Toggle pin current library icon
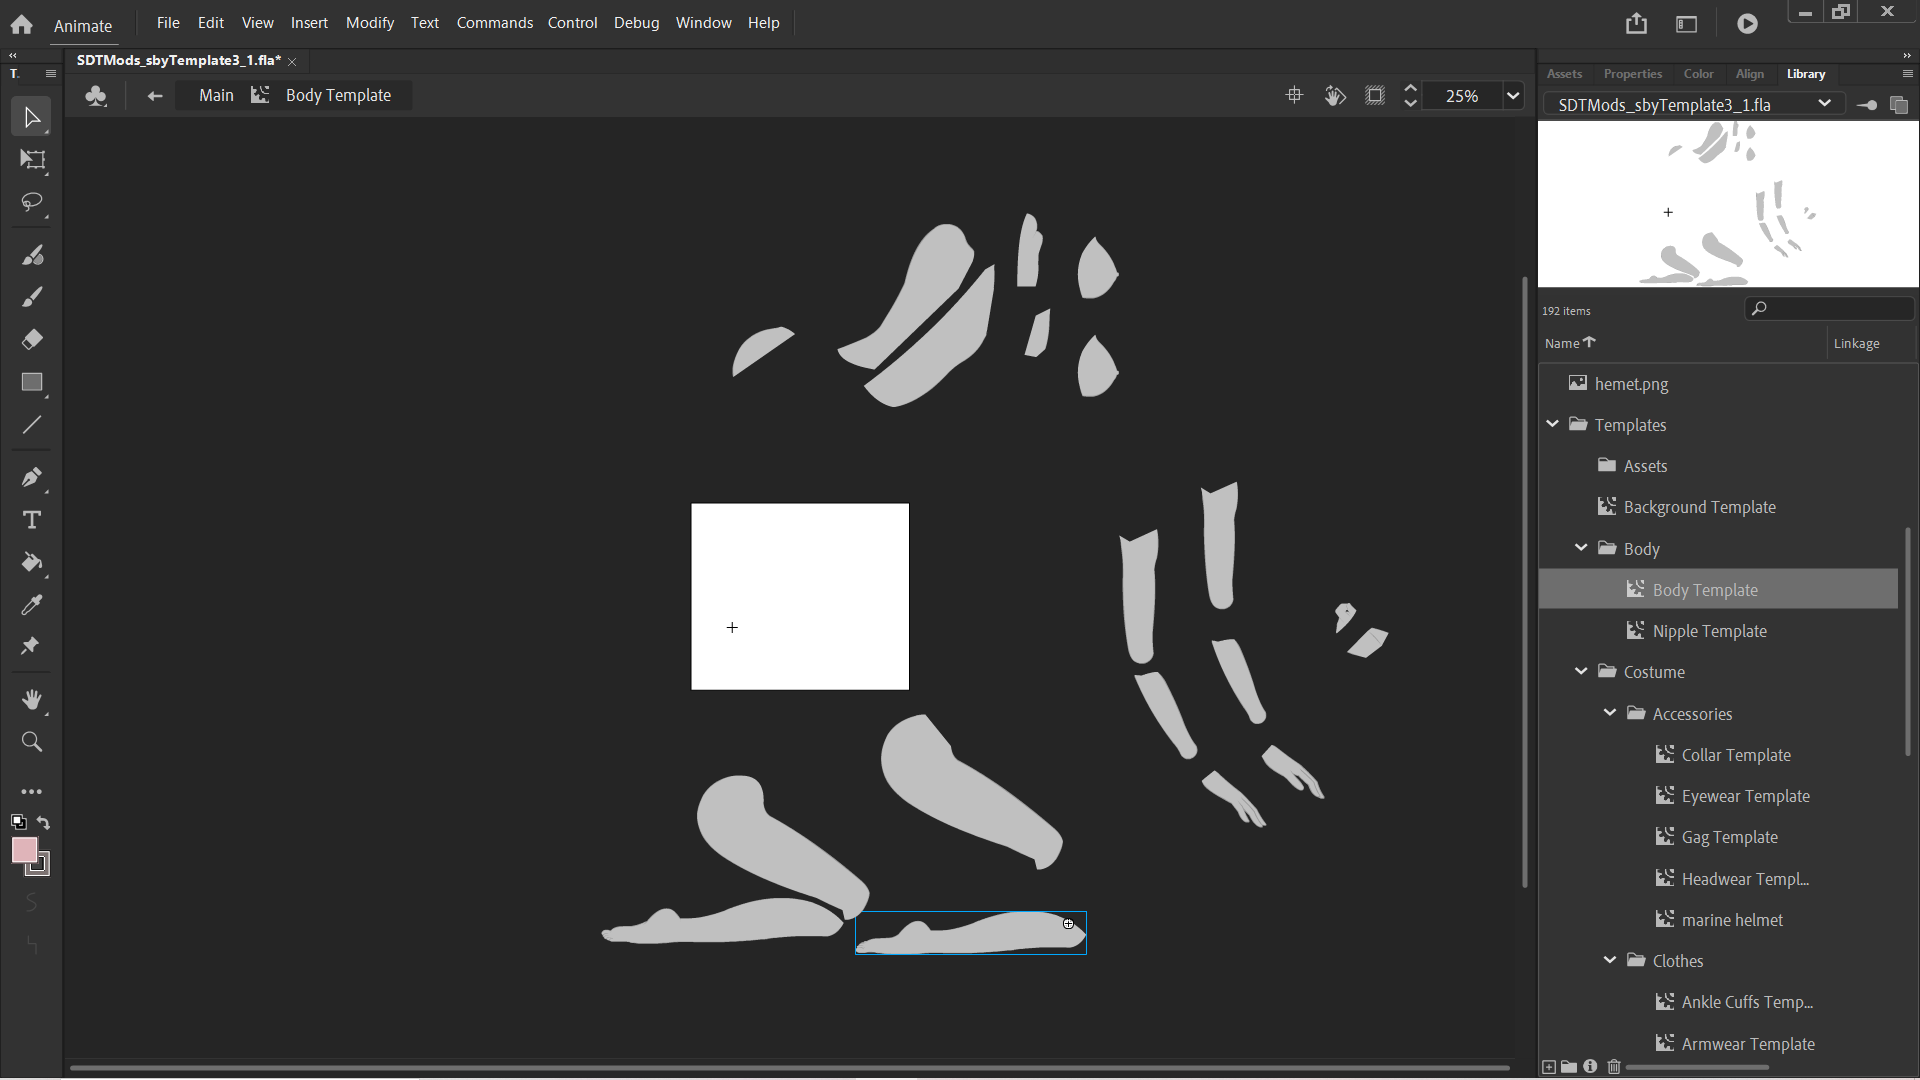 click(1866, 105)
